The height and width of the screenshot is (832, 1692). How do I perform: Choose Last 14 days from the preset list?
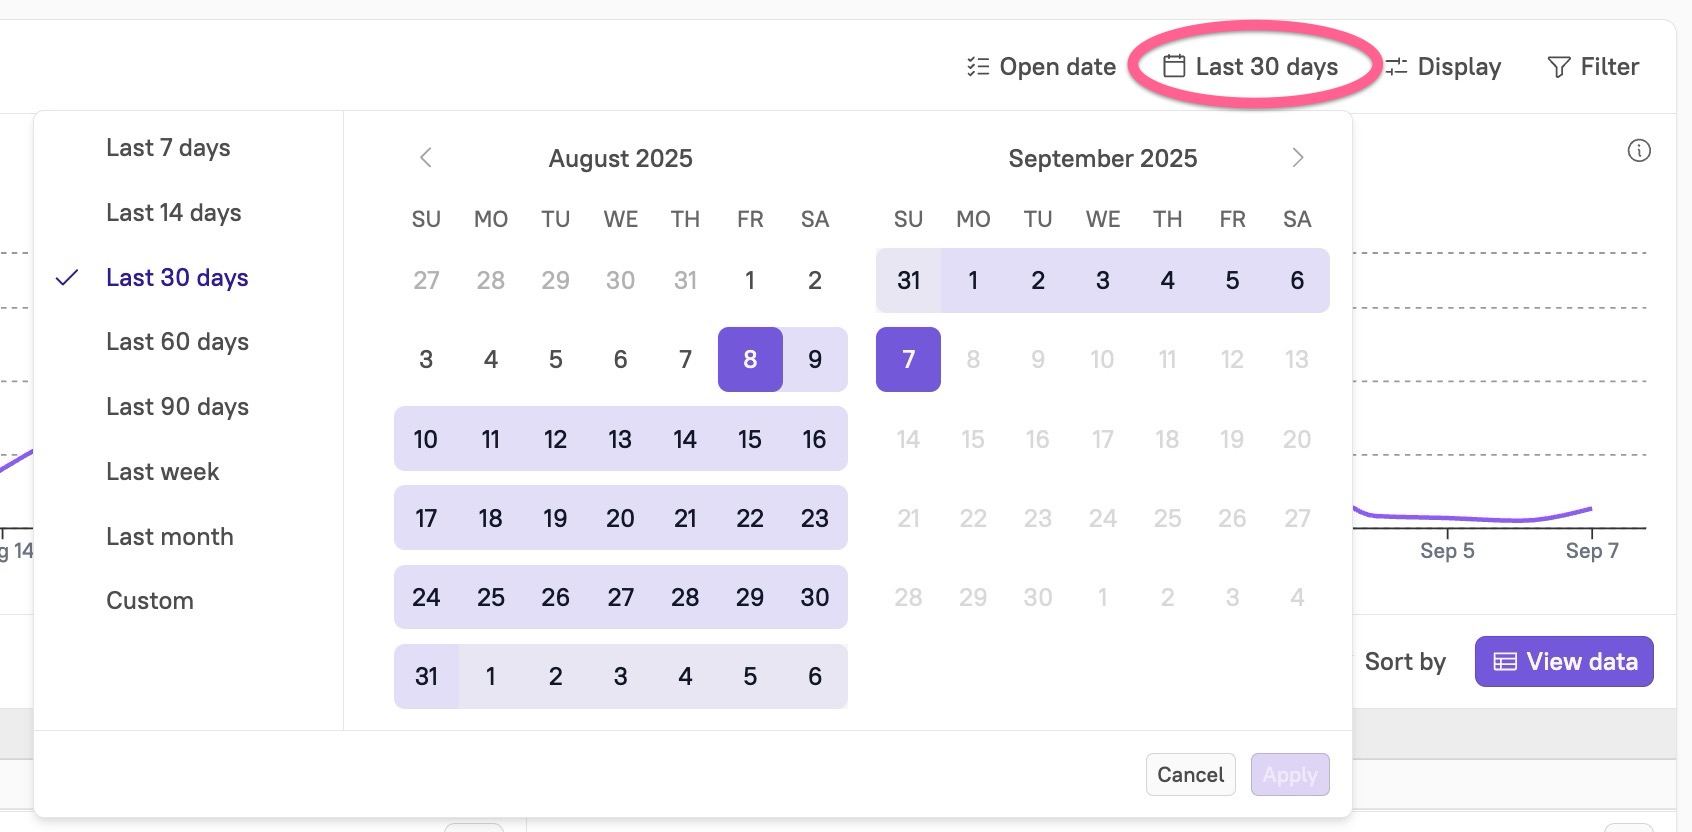(173, 212)
